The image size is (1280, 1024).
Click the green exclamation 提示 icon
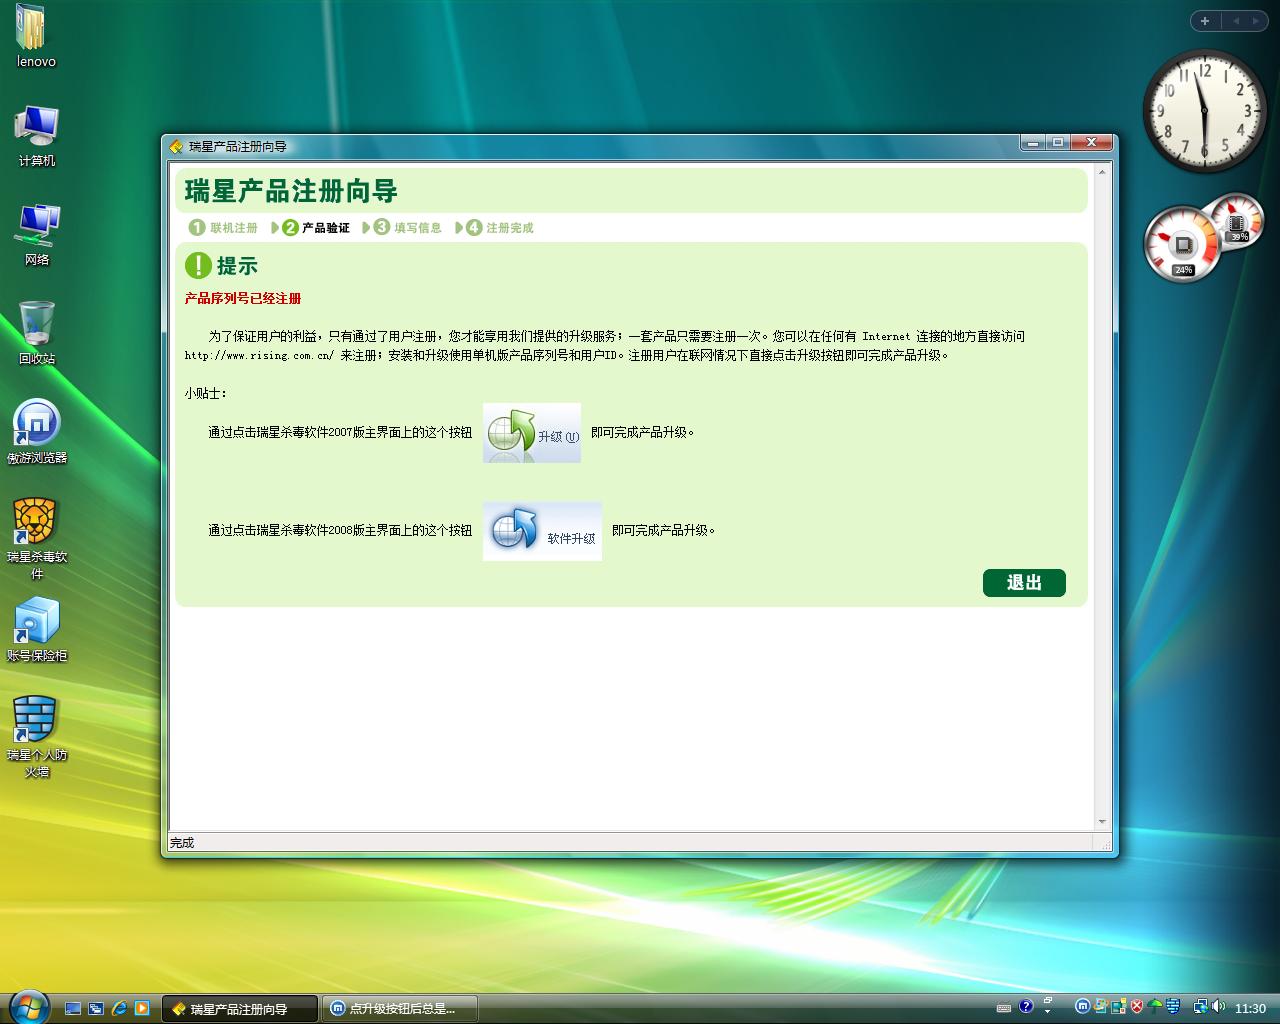[x=198, y=265]
